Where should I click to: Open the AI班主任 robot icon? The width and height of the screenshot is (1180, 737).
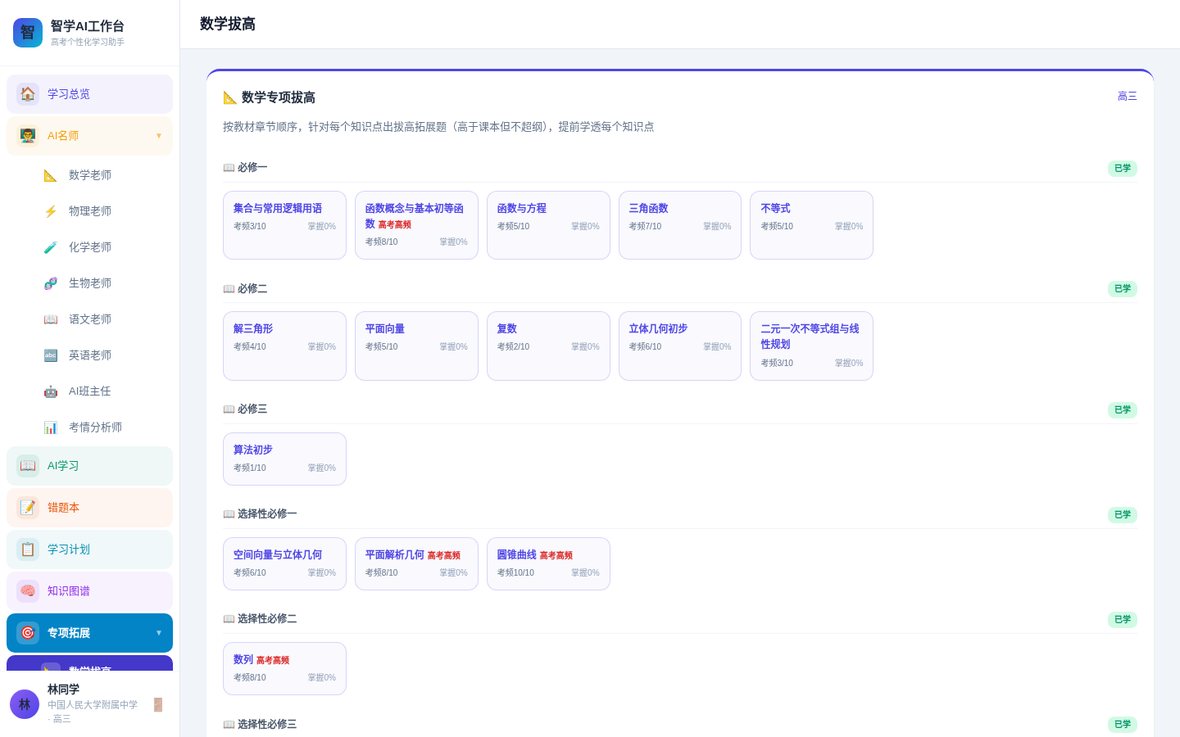tap(50, 391)
